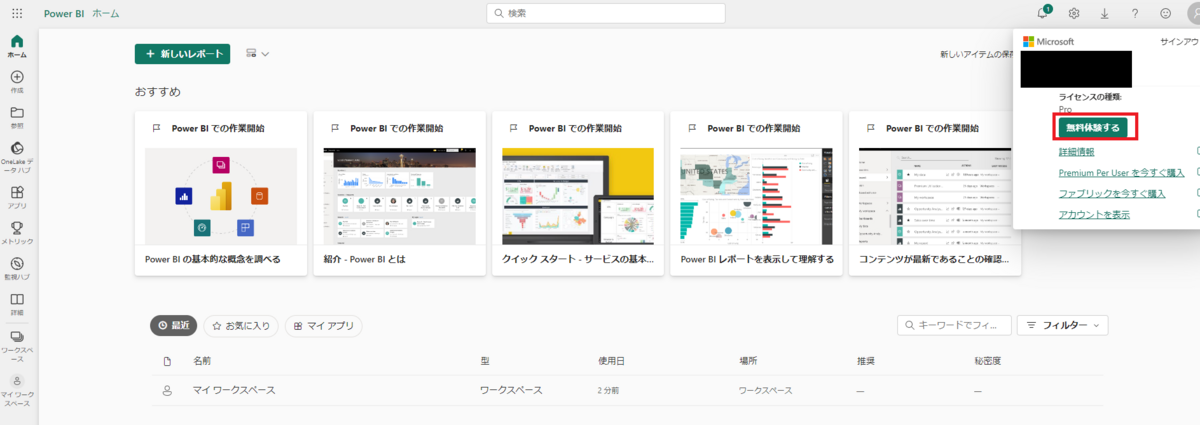Select the マイ アプリ tab
The width and height of the screenshot is (1200, 425).
click(x=324, y=325)
